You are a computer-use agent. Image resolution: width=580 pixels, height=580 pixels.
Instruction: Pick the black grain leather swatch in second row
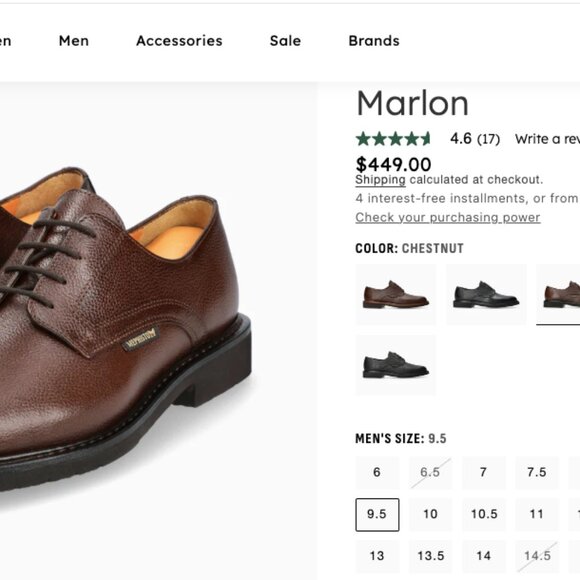tap(396, 365)
